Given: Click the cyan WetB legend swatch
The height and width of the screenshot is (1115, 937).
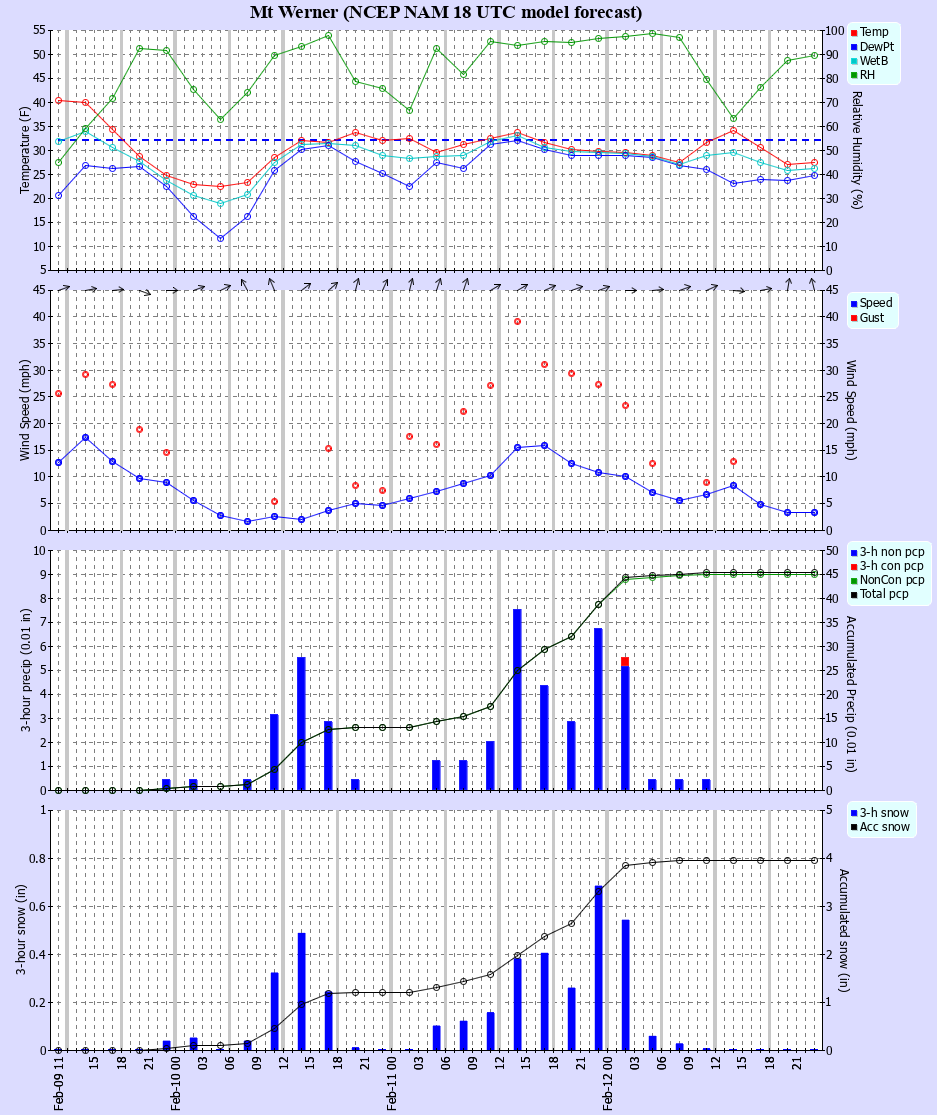Looking at the screenshot, I should (x=854, y=61).
